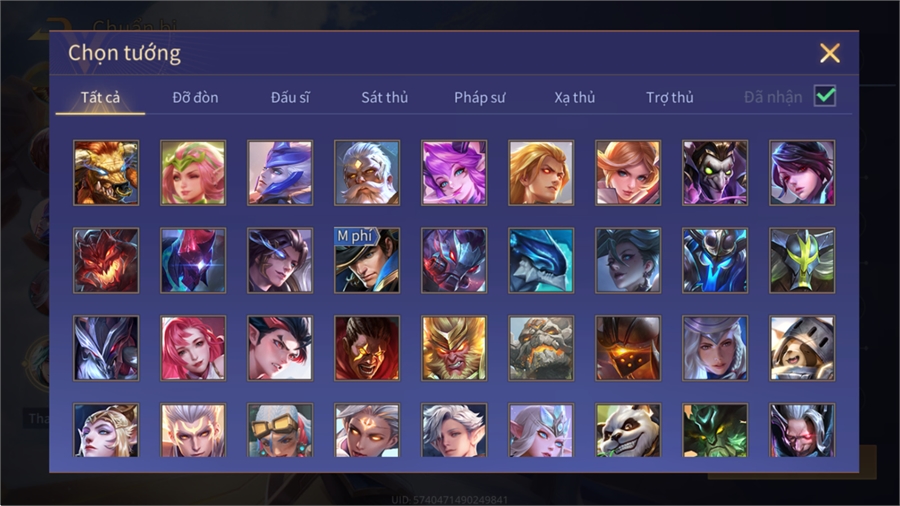This screenshot has width=900, height=506.
Task: Select the white-bearded old man hero
Action: click(x=367, y=173)
